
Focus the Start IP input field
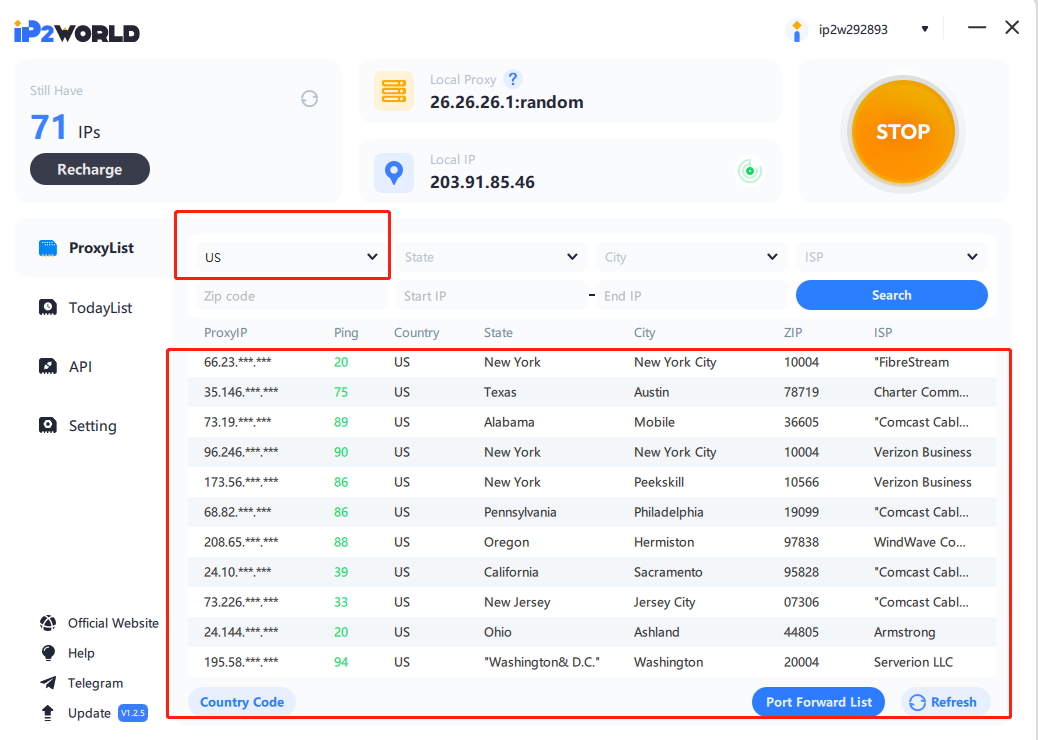[491, 296]
